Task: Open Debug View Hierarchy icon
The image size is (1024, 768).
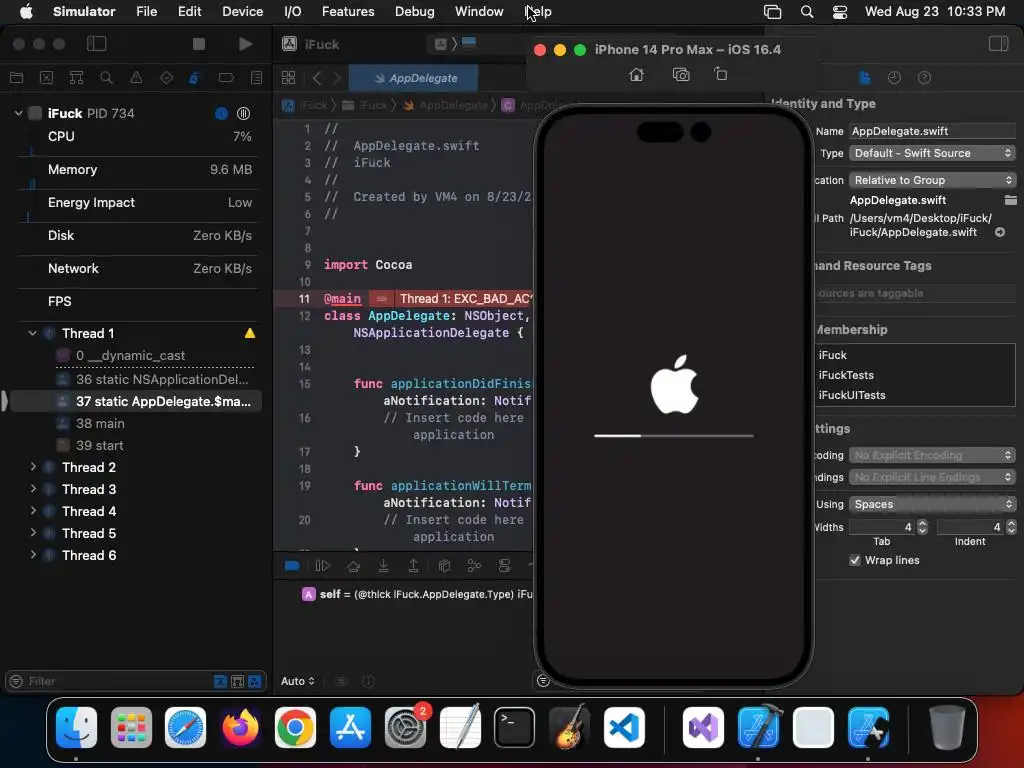Action: coord(444,566)
